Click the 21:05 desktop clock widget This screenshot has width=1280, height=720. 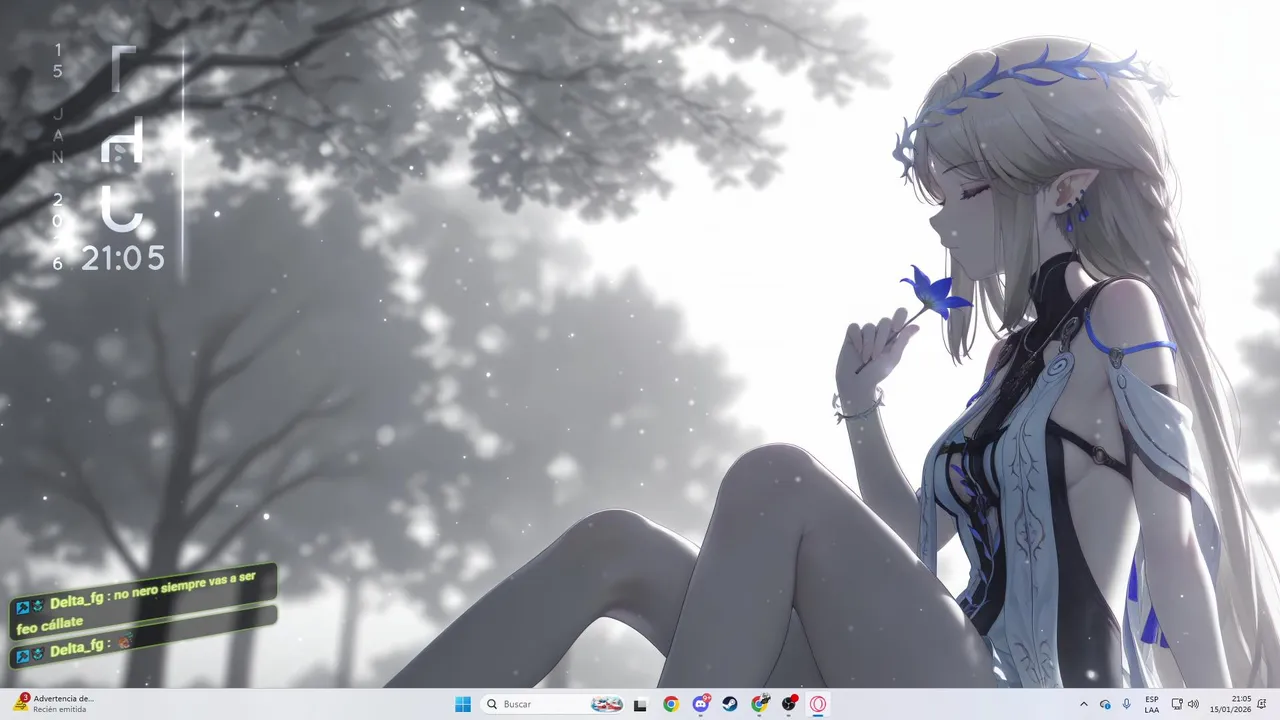(123, 259)
